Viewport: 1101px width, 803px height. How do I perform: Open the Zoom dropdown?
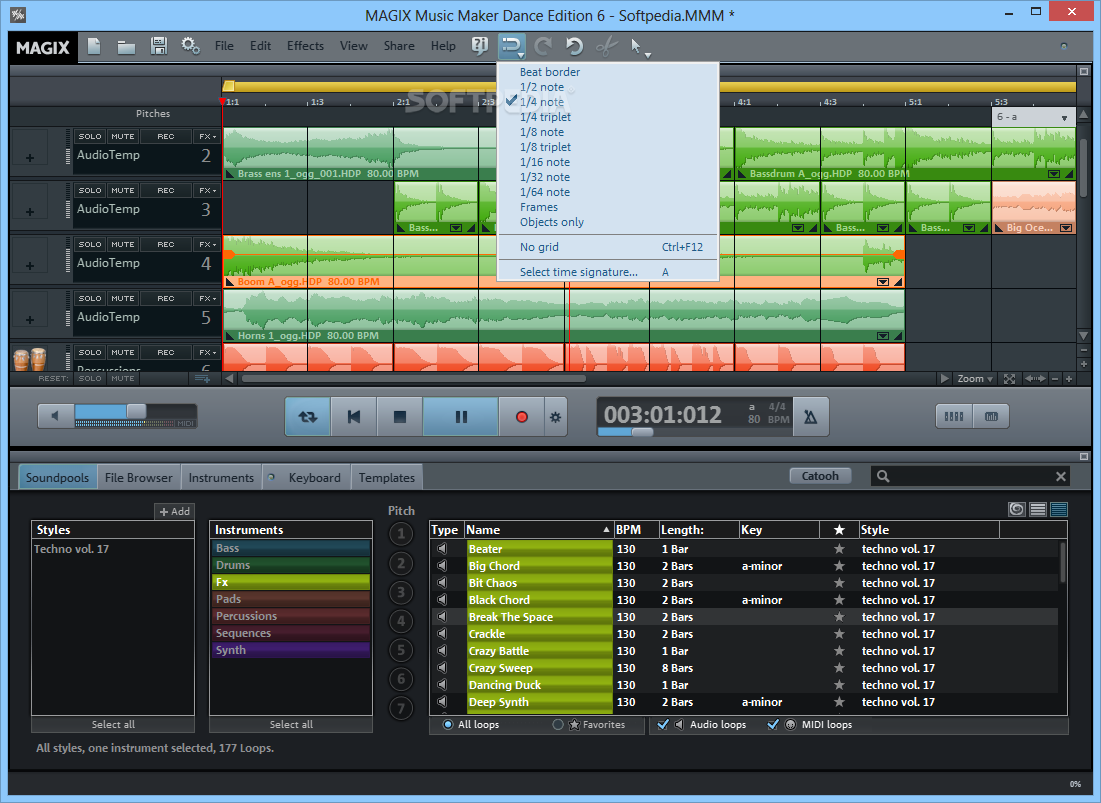pos(975,379)
